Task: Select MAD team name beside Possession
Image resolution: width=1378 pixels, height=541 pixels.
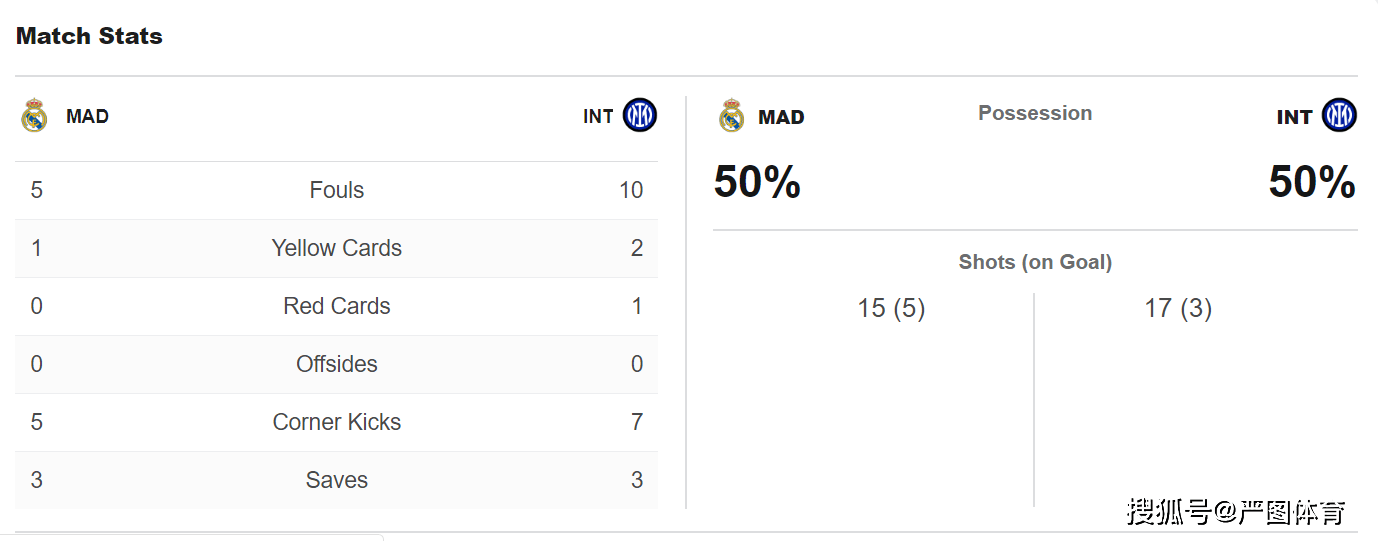Action: click(x=781, y=117)
